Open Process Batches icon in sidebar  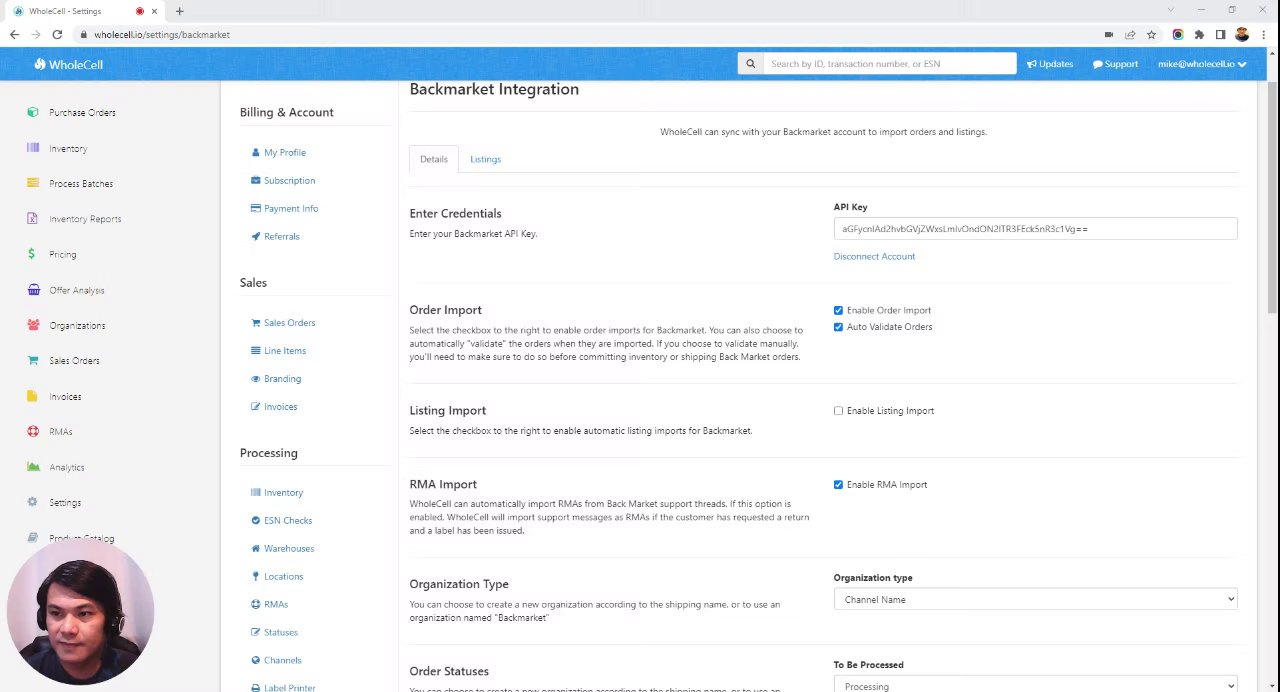pyautogui.click(x=33, y=183)
